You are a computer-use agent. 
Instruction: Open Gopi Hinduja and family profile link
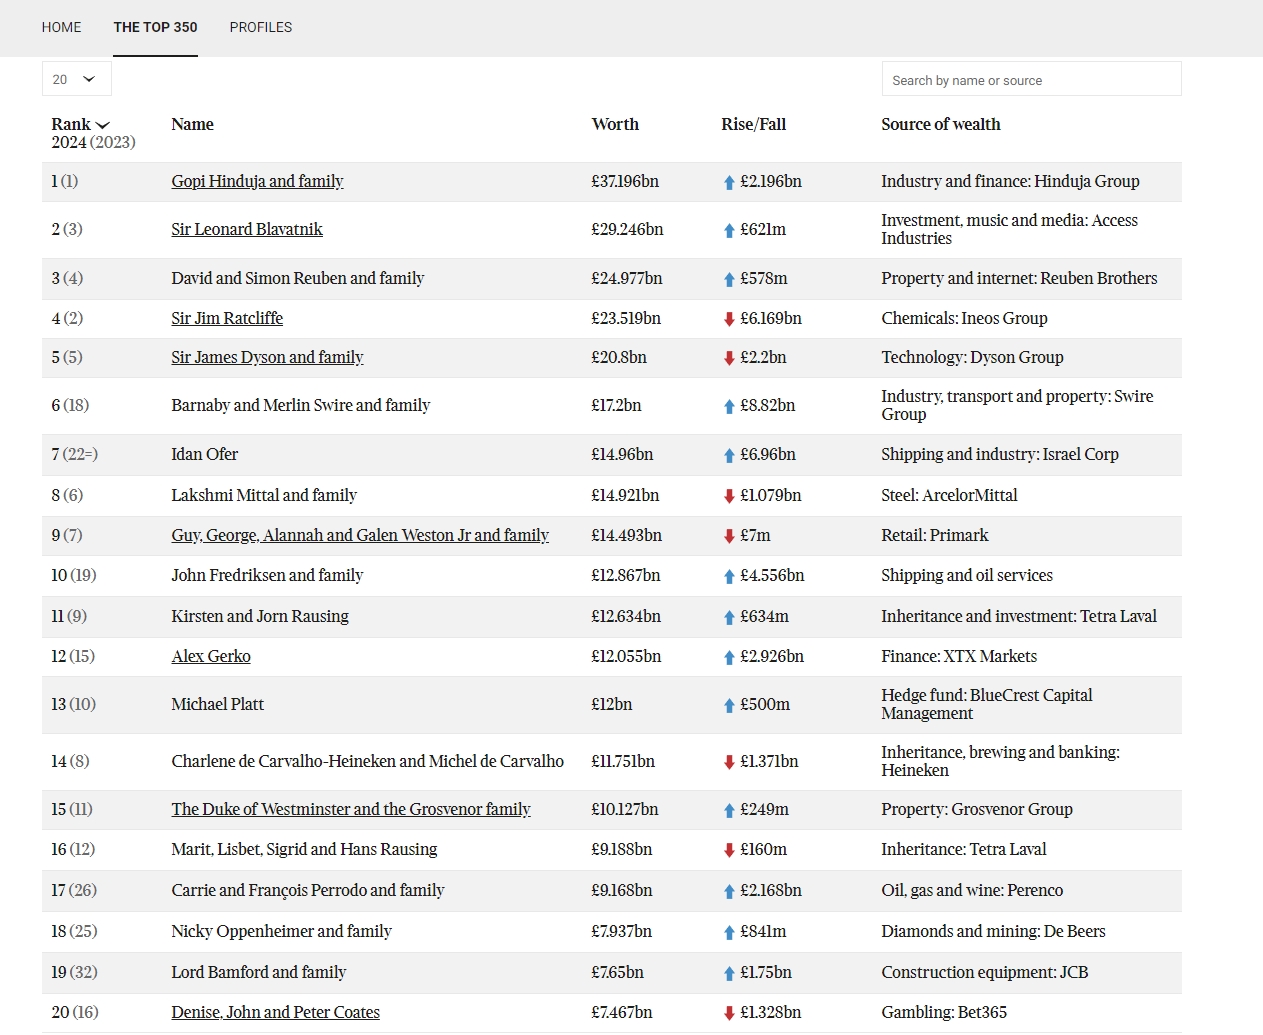pyautogui.click(x=257, y=181)
